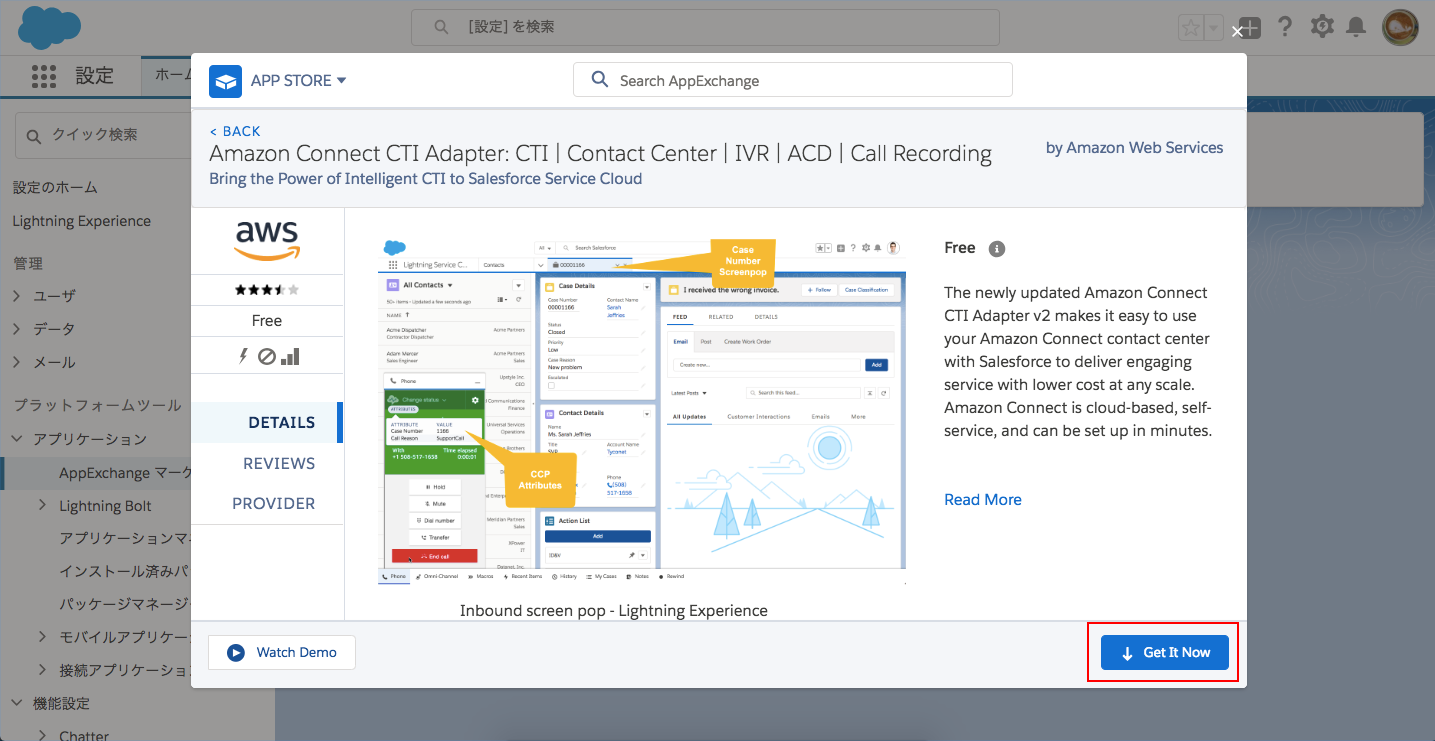Click the fourth rating star
The width and height of the screenshot is (1435, 741).
coord(281,290)
